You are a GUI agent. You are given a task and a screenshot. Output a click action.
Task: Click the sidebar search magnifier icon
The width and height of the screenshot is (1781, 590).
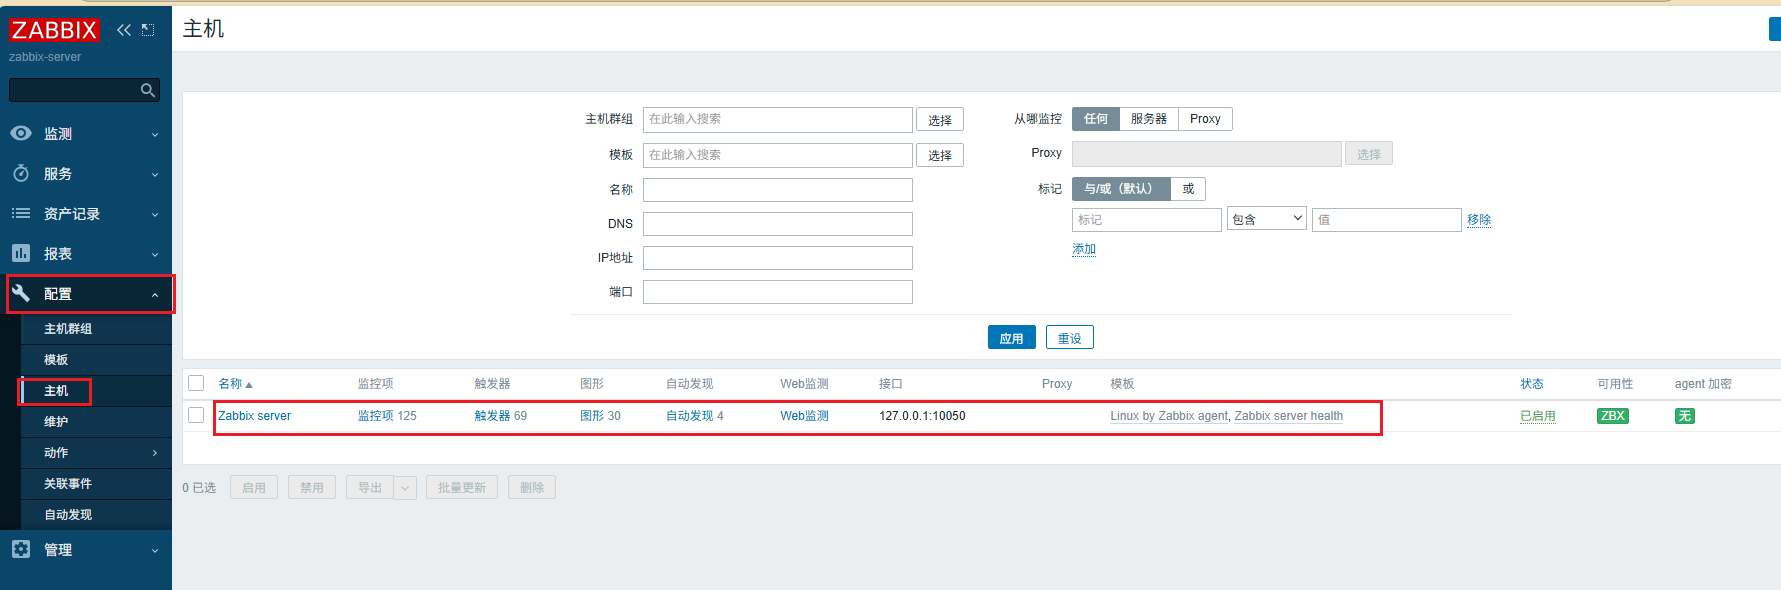coord(148,90)
